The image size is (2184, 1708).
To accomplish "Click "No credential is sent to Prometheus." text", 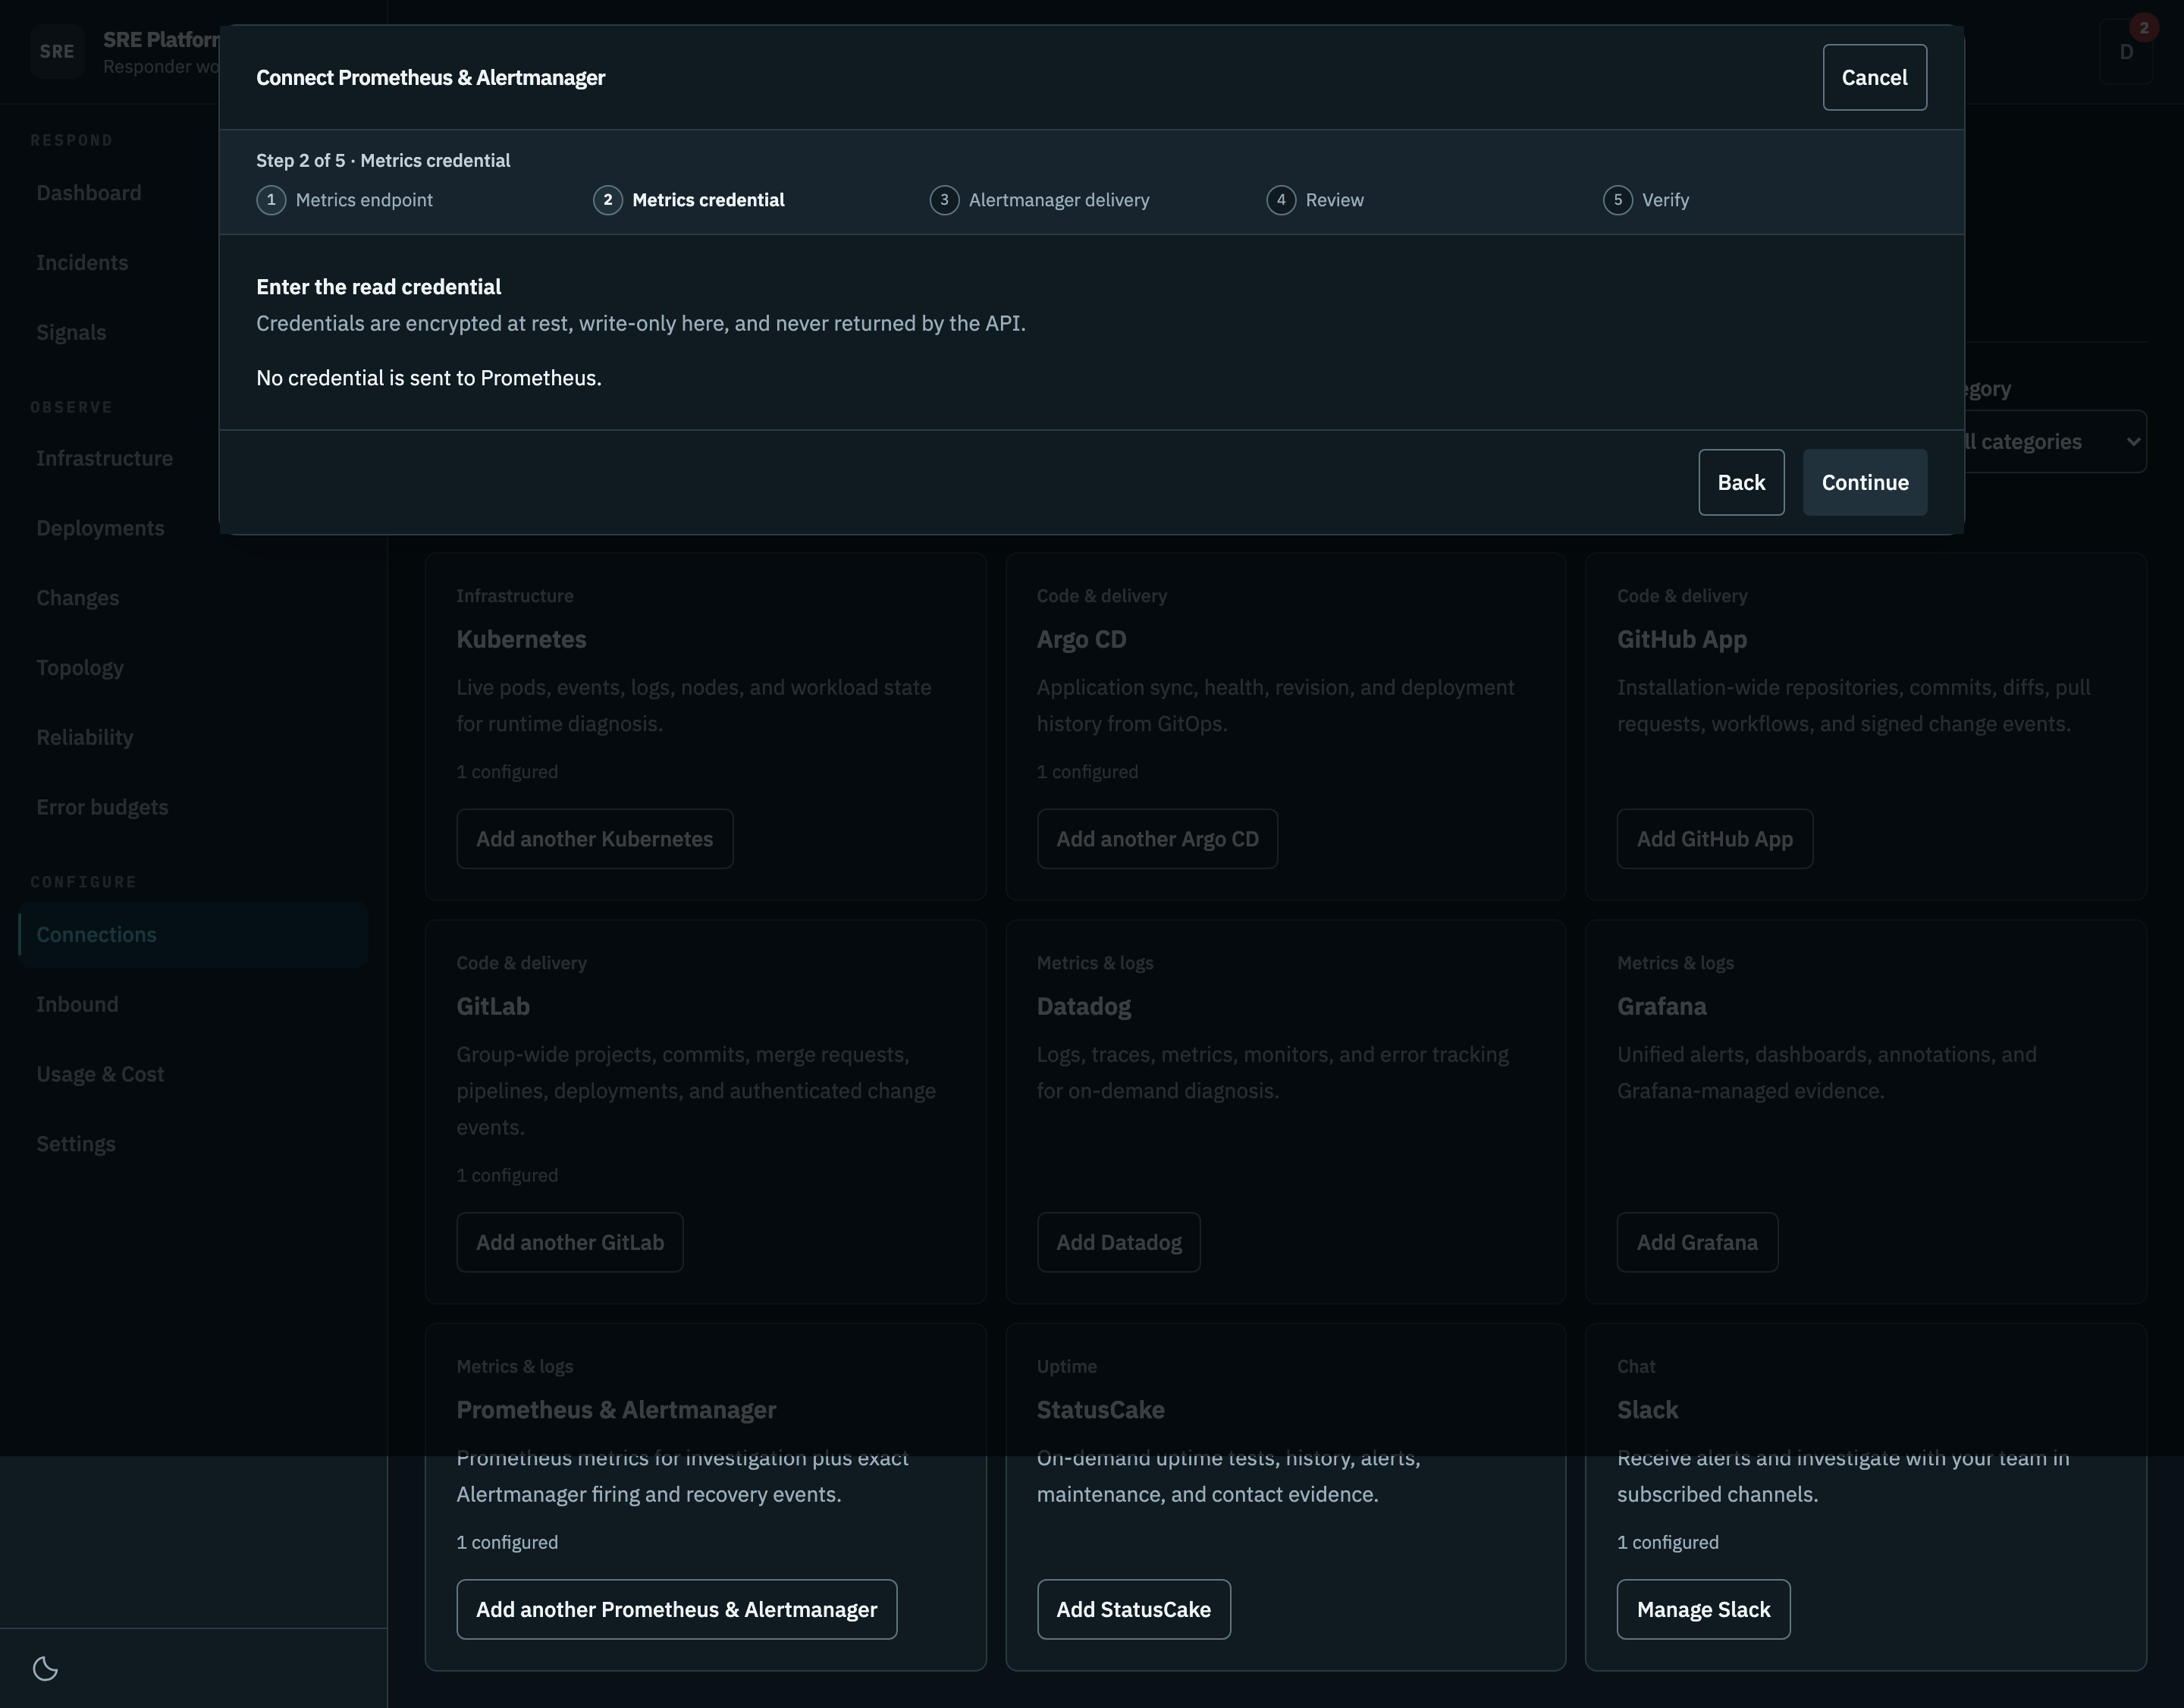I will pyautogui.click(x=429, y=378).
